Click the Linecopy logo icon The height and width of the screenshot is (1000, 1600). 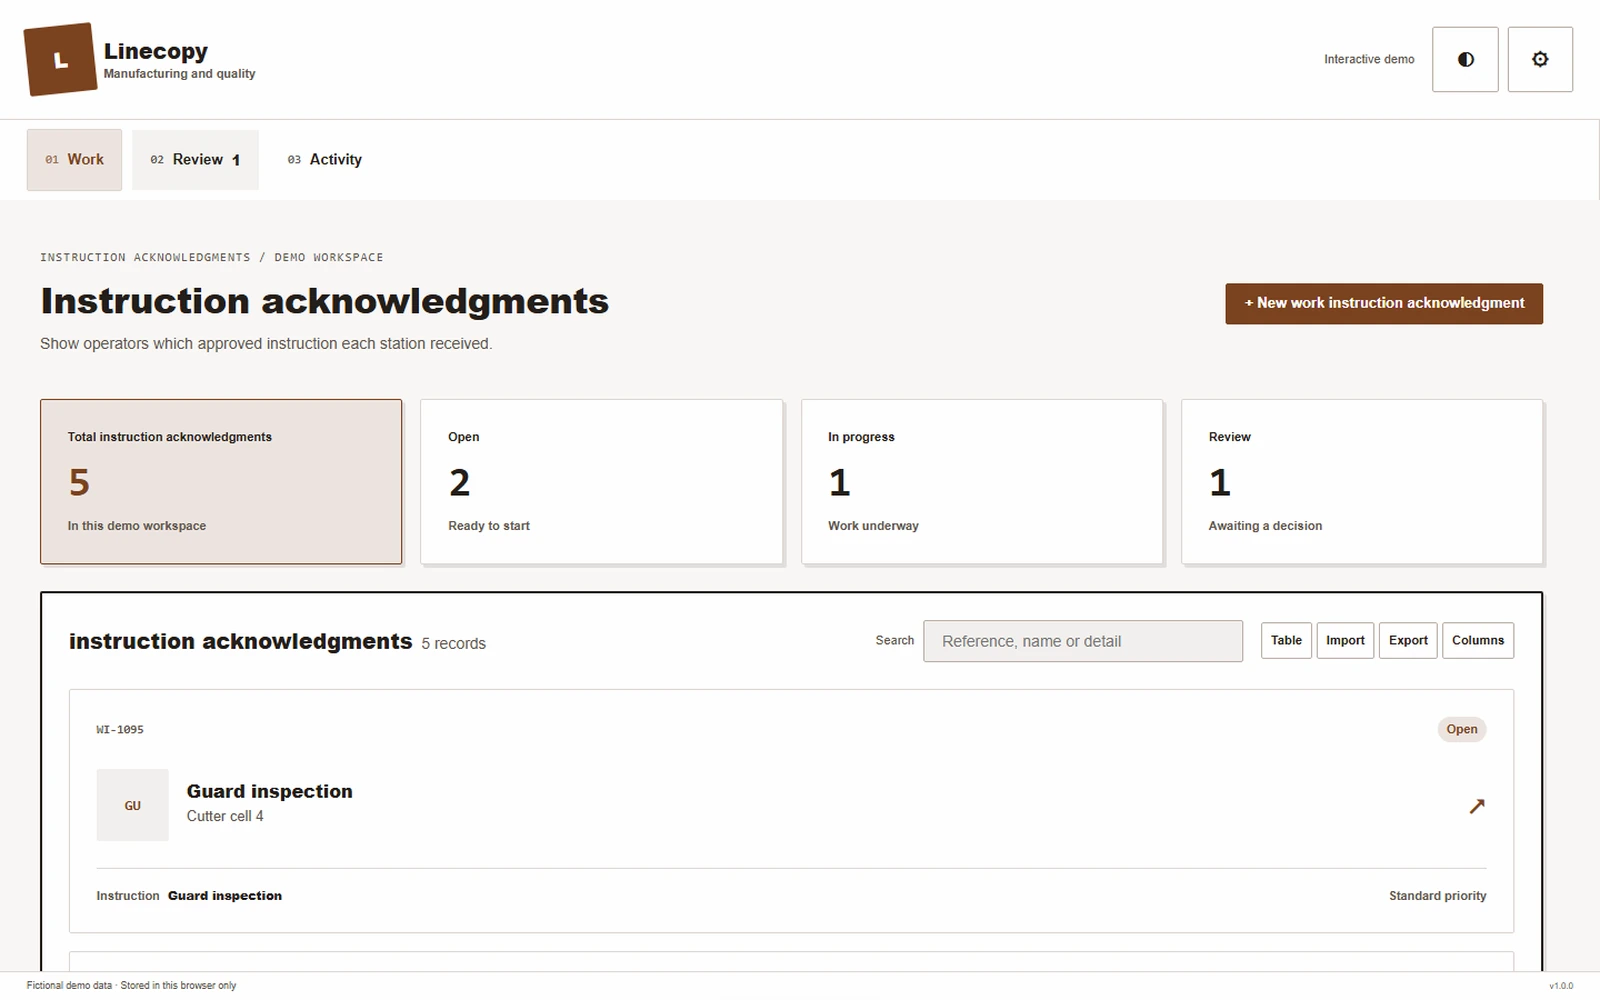60,60
